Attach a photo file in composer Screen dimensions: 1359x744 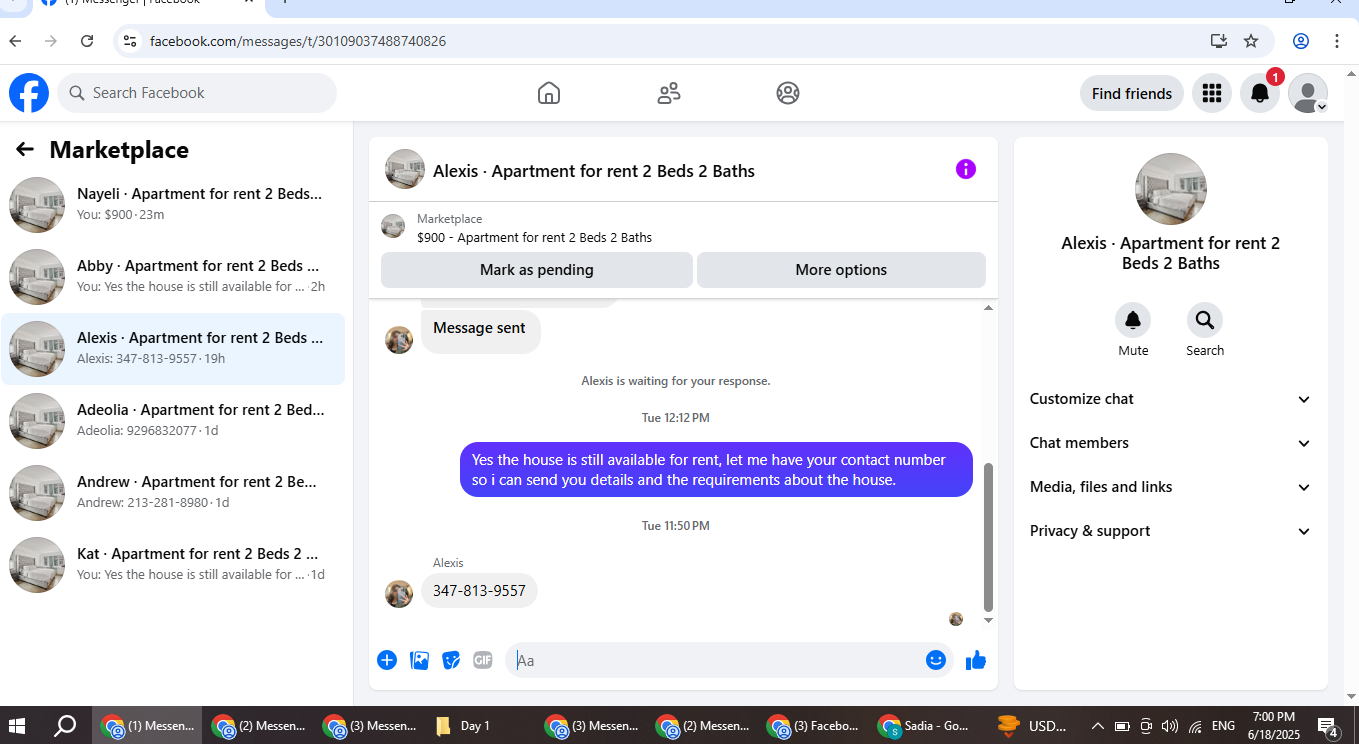pos(420,660)
